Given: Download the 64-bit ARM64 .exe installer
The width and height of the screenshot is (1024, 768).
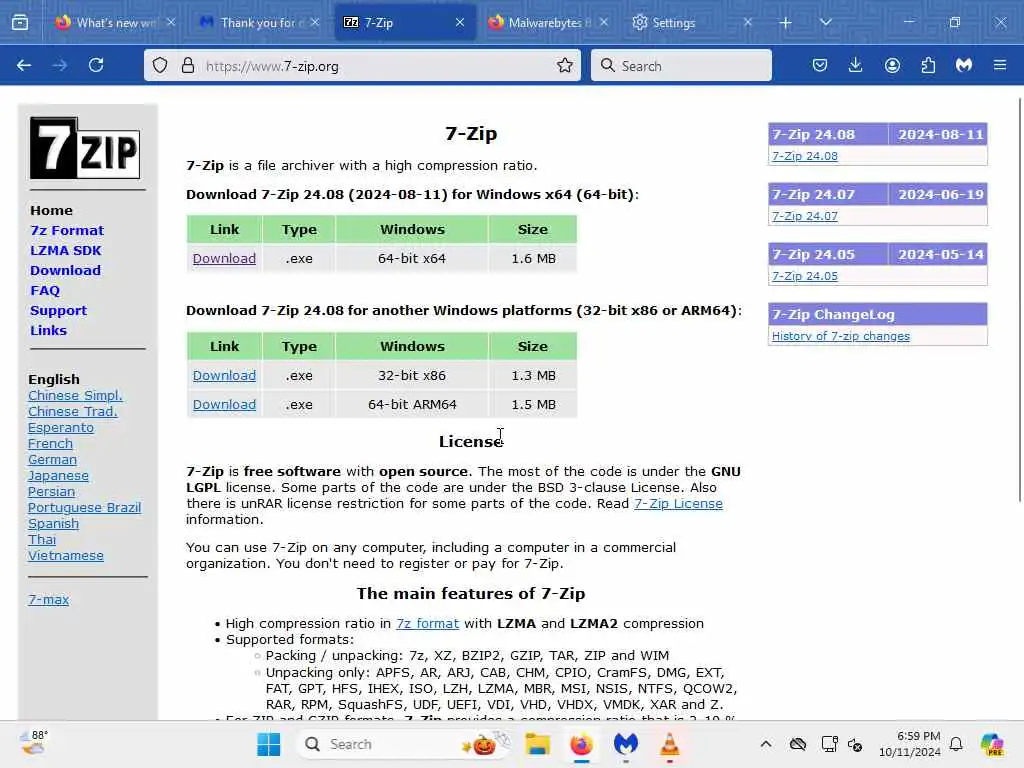Looking at the screenshot, I should click(x=224, y=404).
